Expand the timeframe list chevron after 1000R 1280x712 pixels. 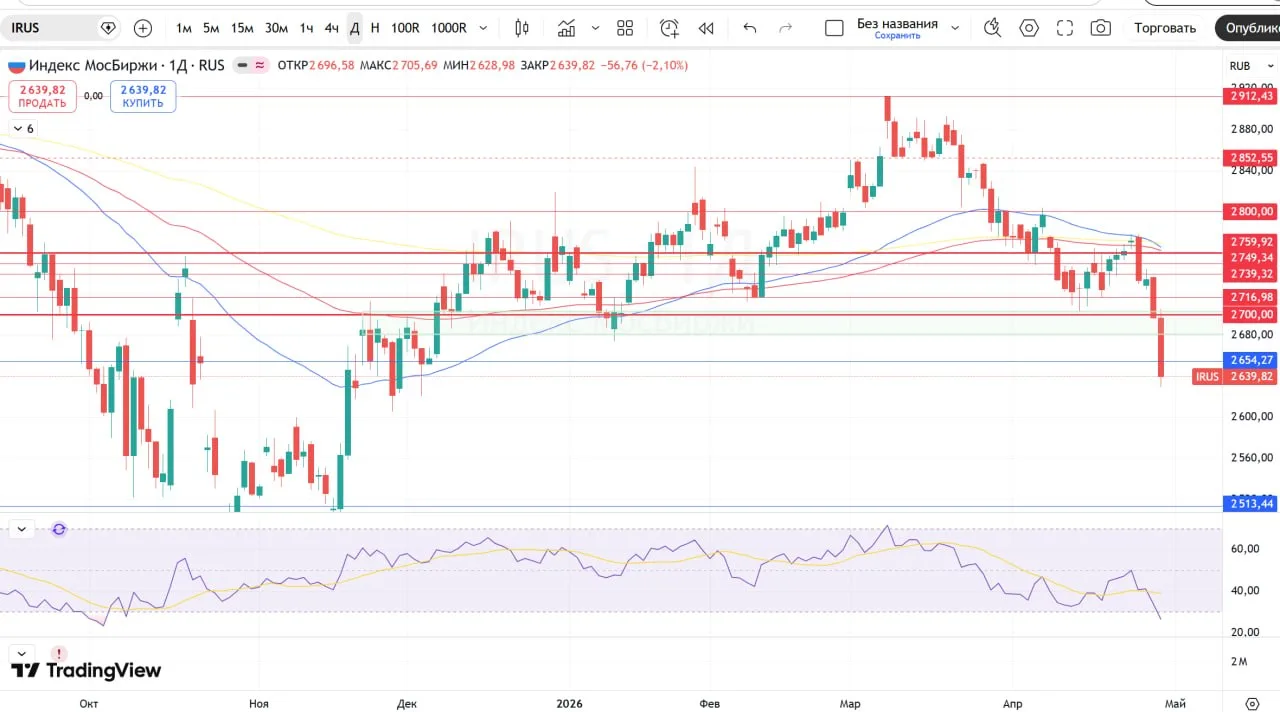click(484, 28)
